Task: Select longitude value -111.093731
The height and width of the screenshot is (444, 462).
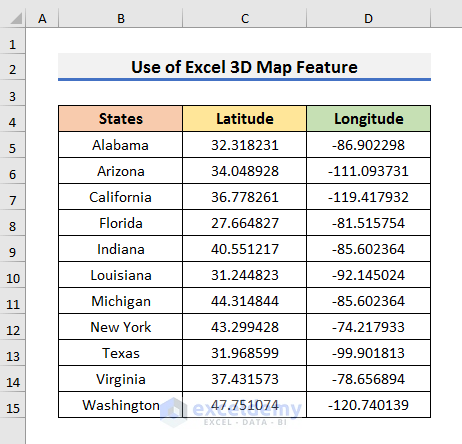Action: point(368,171)
